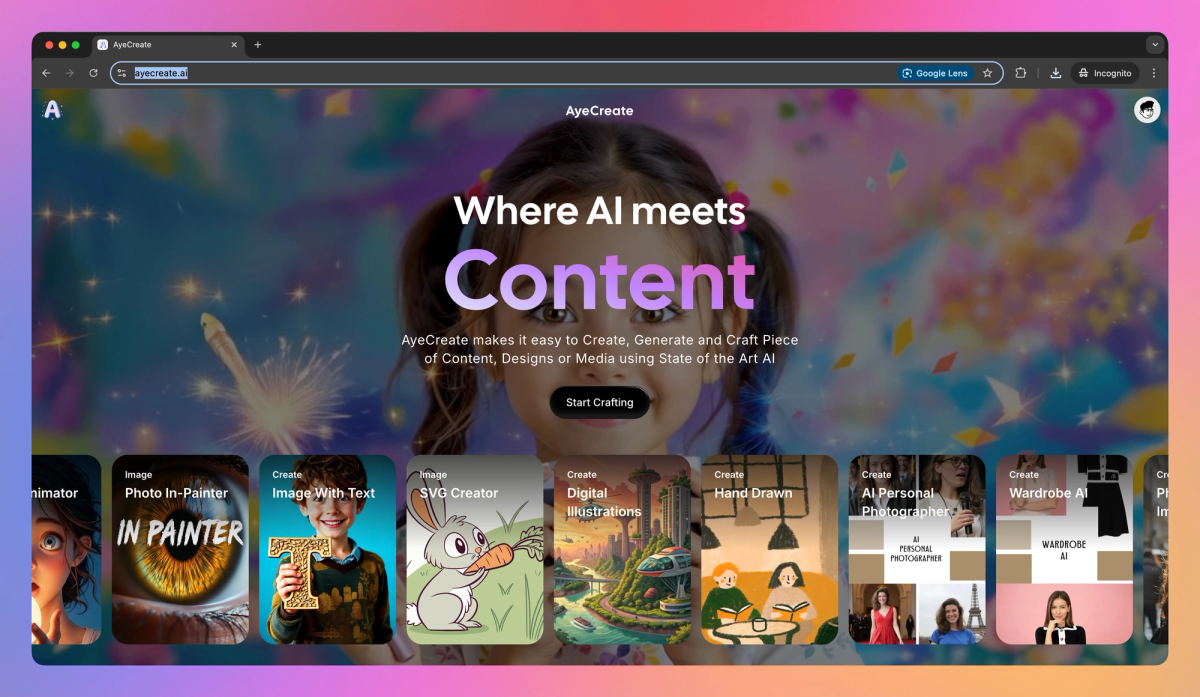This screenshot has height=697, width=1200.
Task: Click the address bar URL field
Action: click(x=400, y=72)
